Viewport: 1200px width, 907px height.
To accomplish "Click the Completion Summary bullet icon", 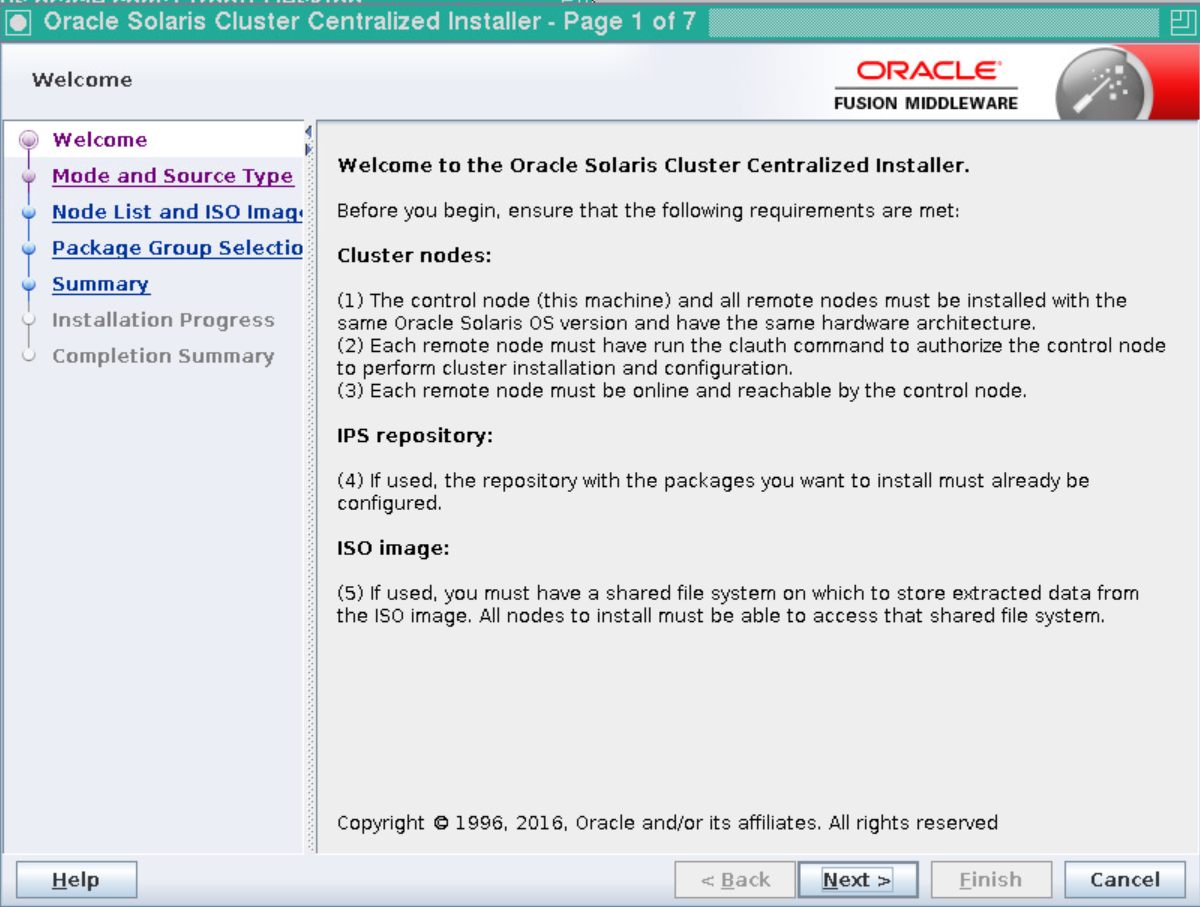I will tap(29, 356).
